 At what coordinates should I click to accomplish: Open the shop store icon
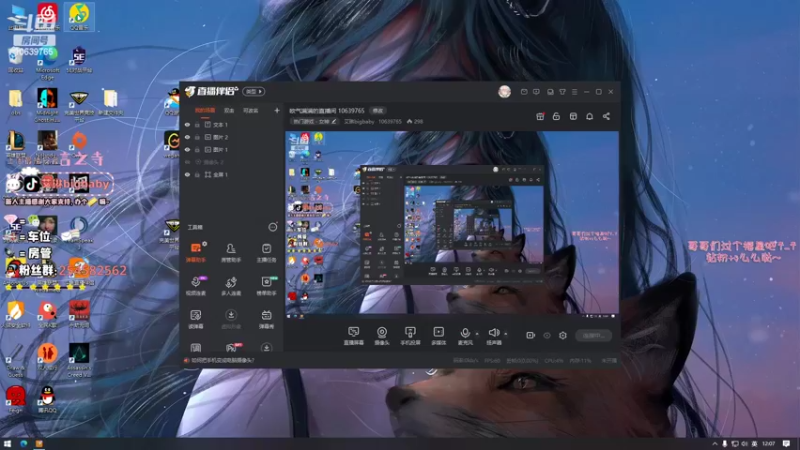[573, 116]
